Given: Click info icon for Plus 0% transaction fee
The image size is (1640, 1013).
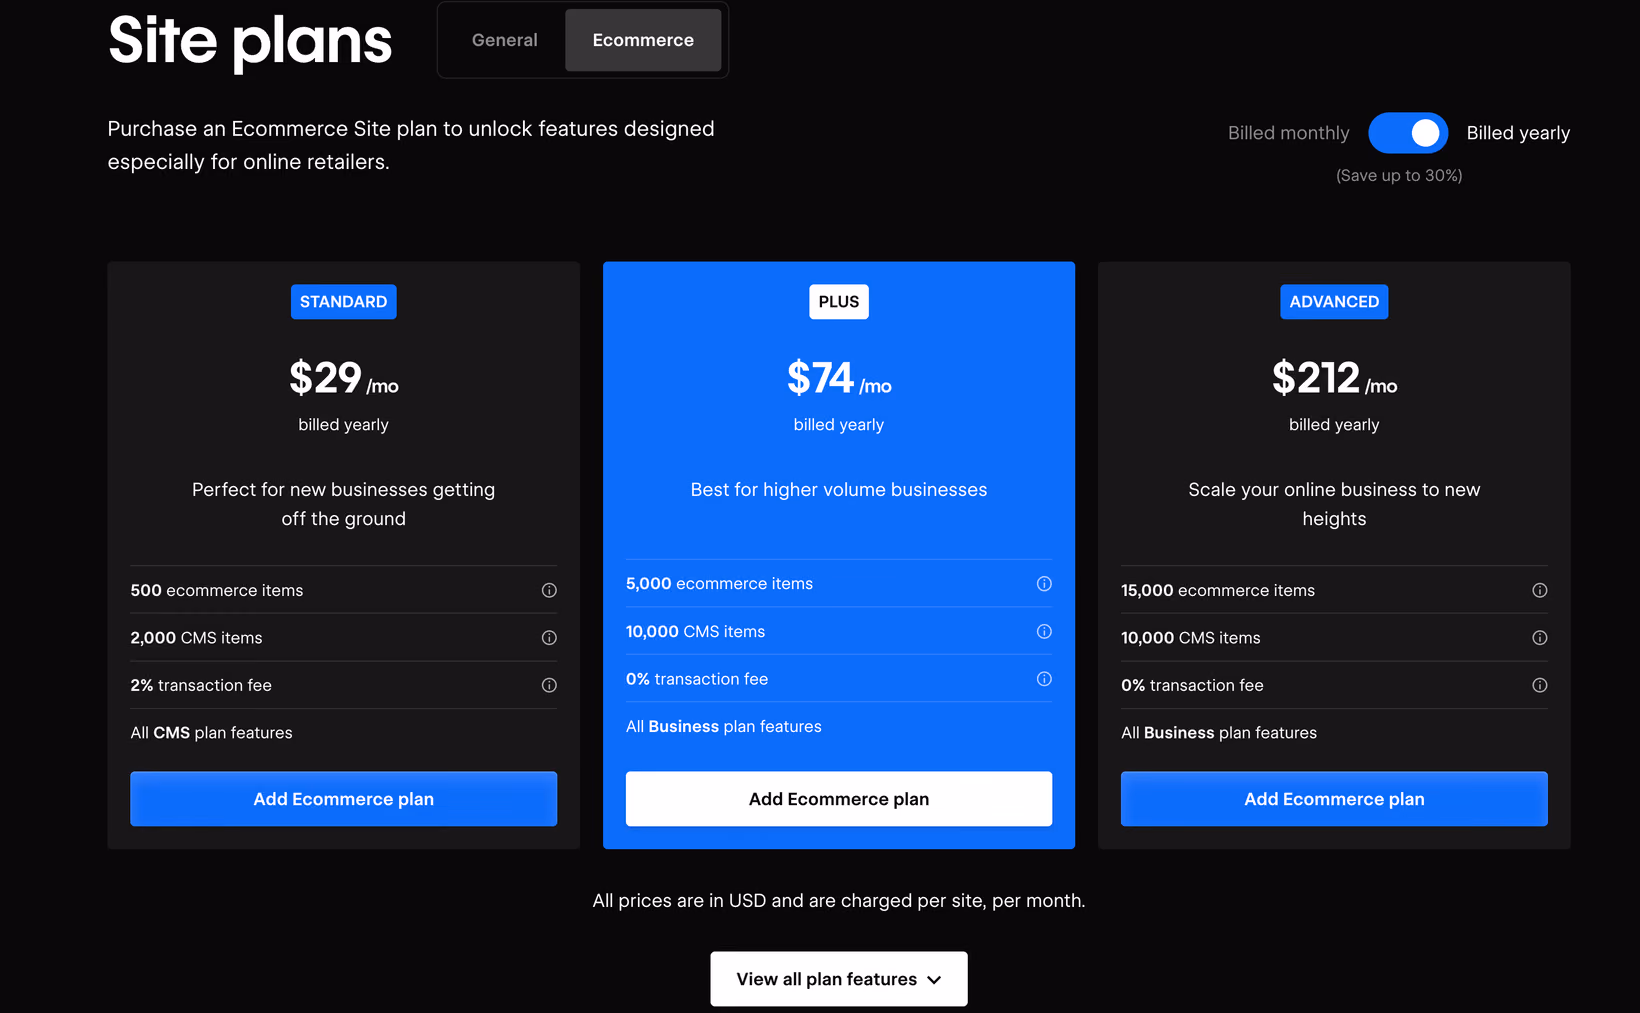Looking at the screenshot, I should pos(1044,679).
